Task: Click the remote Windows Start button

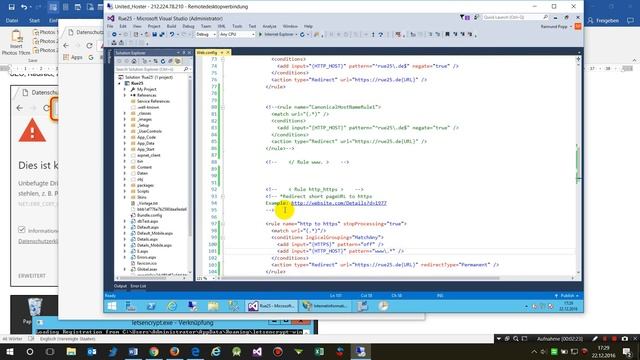Action: click(112, 306)
